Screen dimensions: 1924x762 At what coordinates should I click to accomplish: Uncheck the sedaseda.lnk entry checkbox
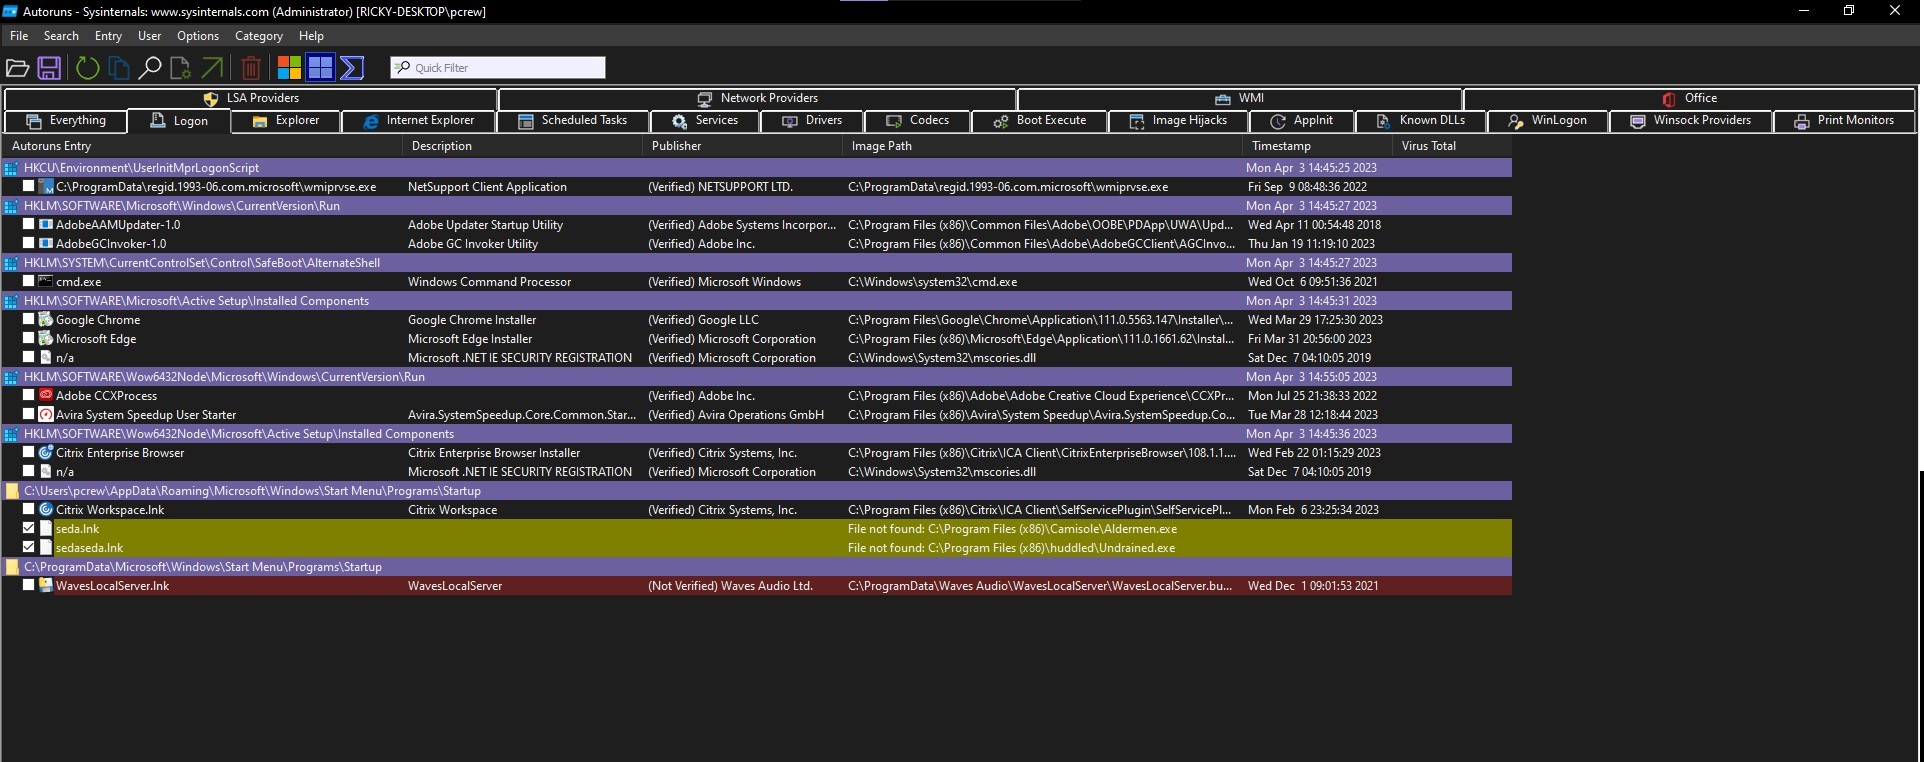pyautogui.click(x=29, y=547)
